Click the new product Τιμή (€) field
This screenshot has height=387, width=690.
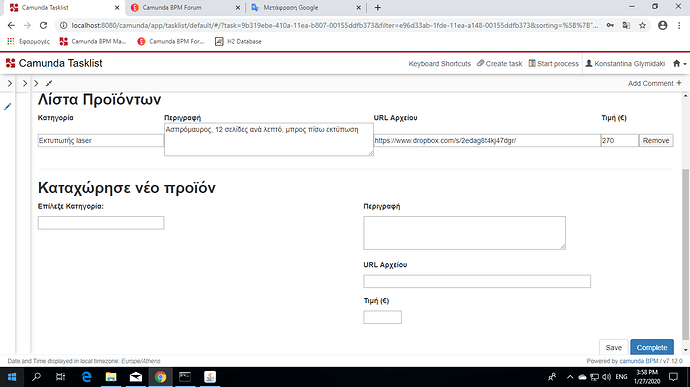pos(382,317)
